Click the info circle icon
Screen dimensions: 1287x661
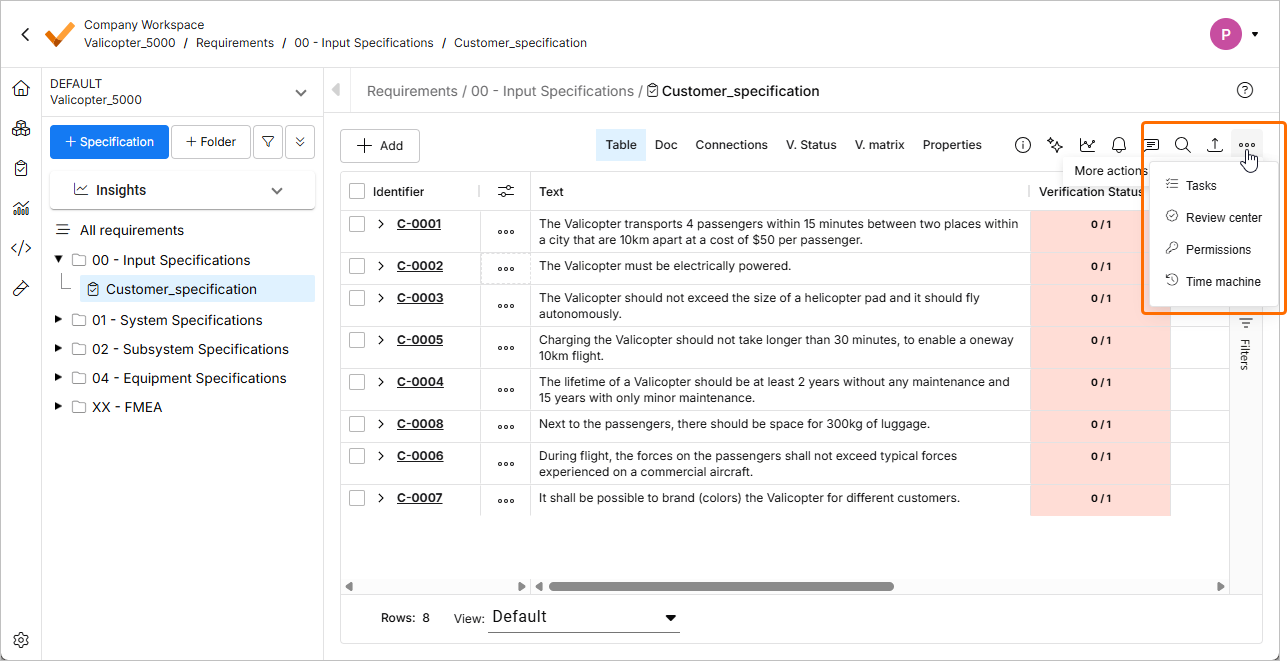click(1023, 145)
